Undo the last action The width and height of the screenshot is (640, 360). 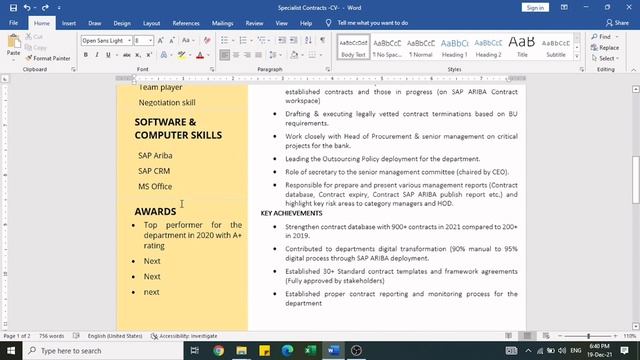[27, 7]
